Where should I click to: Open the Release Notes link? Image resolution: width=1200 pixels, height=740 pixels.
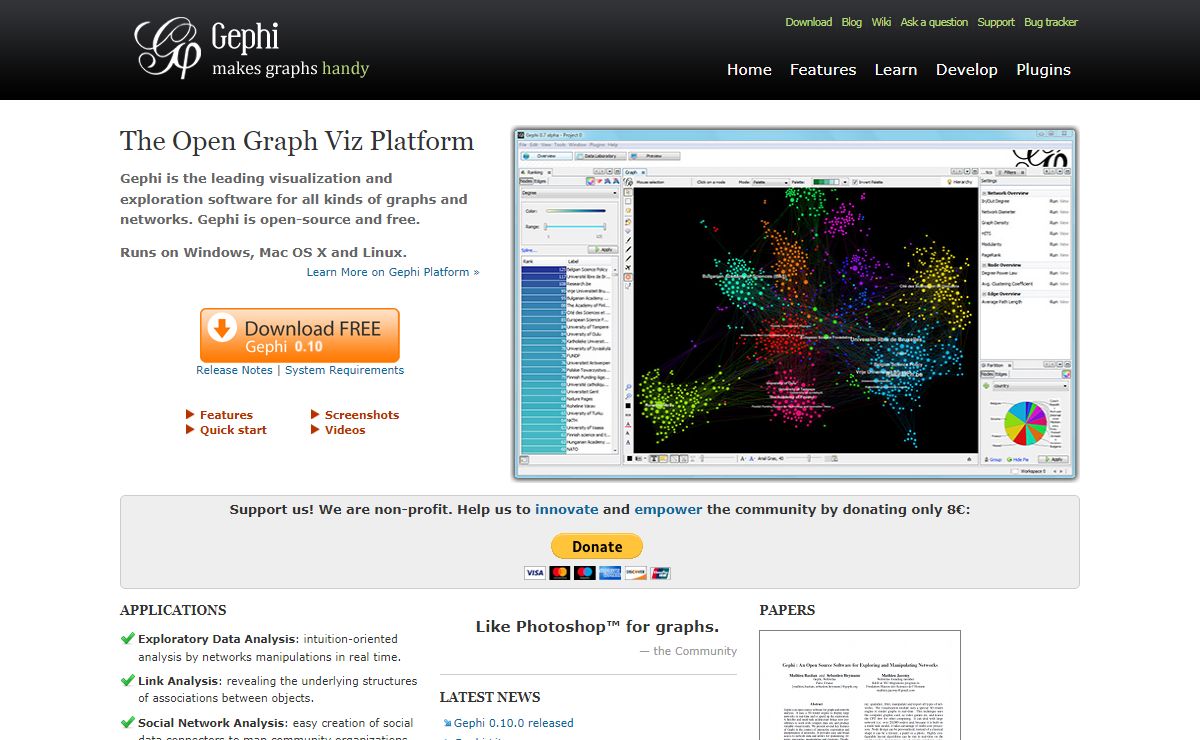[234, 370]
